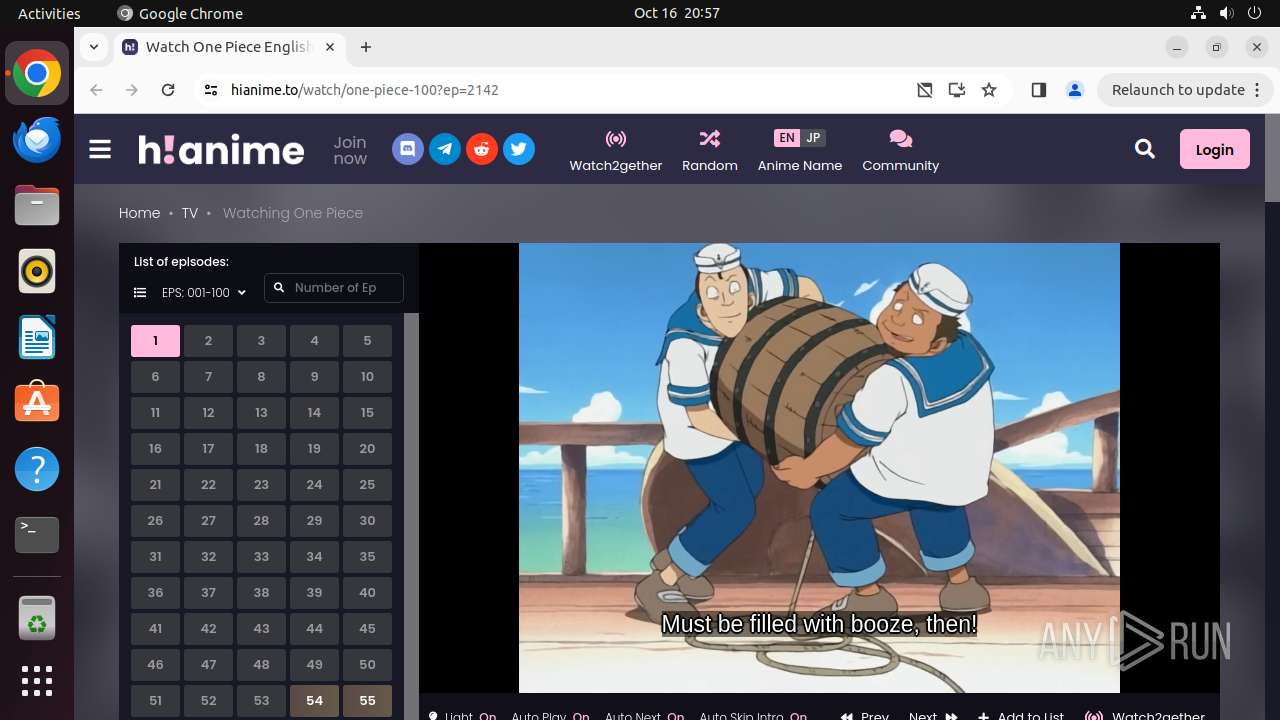Viewport: 1280px width, 720px height.
Task: Open the clock and calendar menu
Action: tap(677, 13)
